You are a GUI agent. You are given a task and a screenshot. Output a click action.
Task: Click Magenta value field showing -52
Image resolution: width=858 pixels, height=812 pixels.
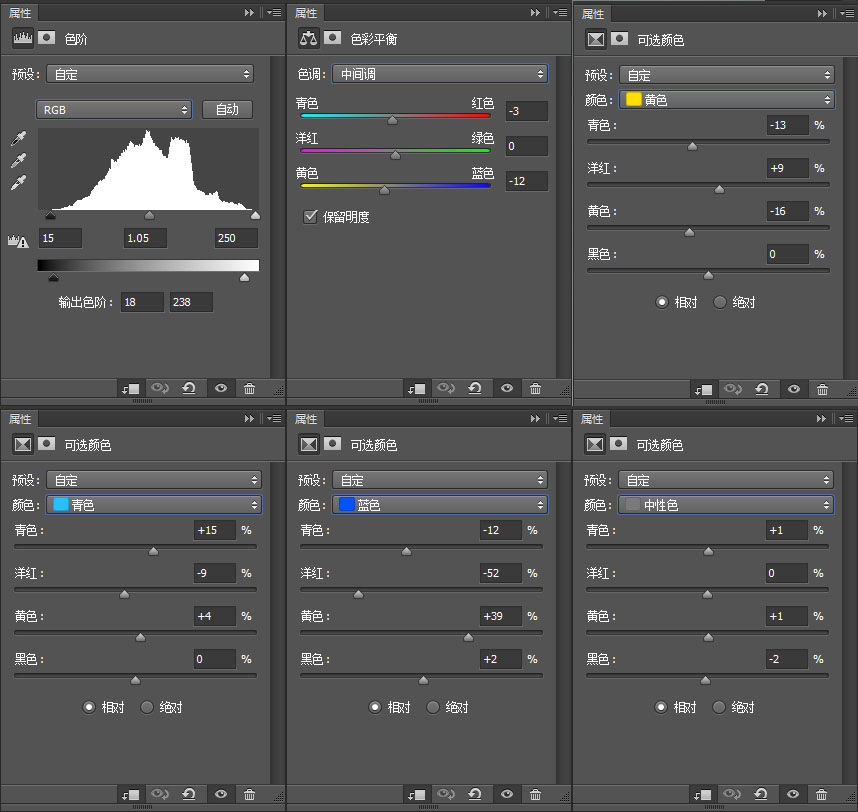(x=501, y=573)
